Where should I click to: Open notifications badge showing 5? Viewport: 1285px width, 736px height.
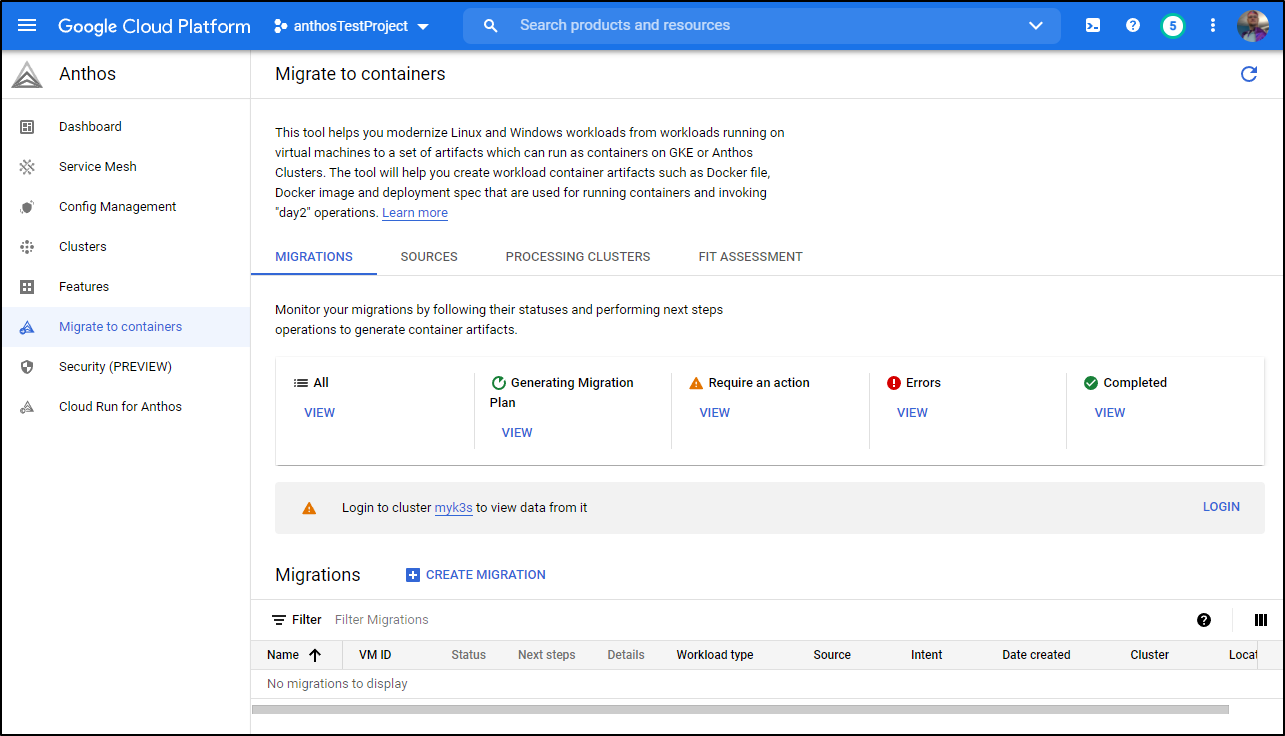(x=1173, y=25)
